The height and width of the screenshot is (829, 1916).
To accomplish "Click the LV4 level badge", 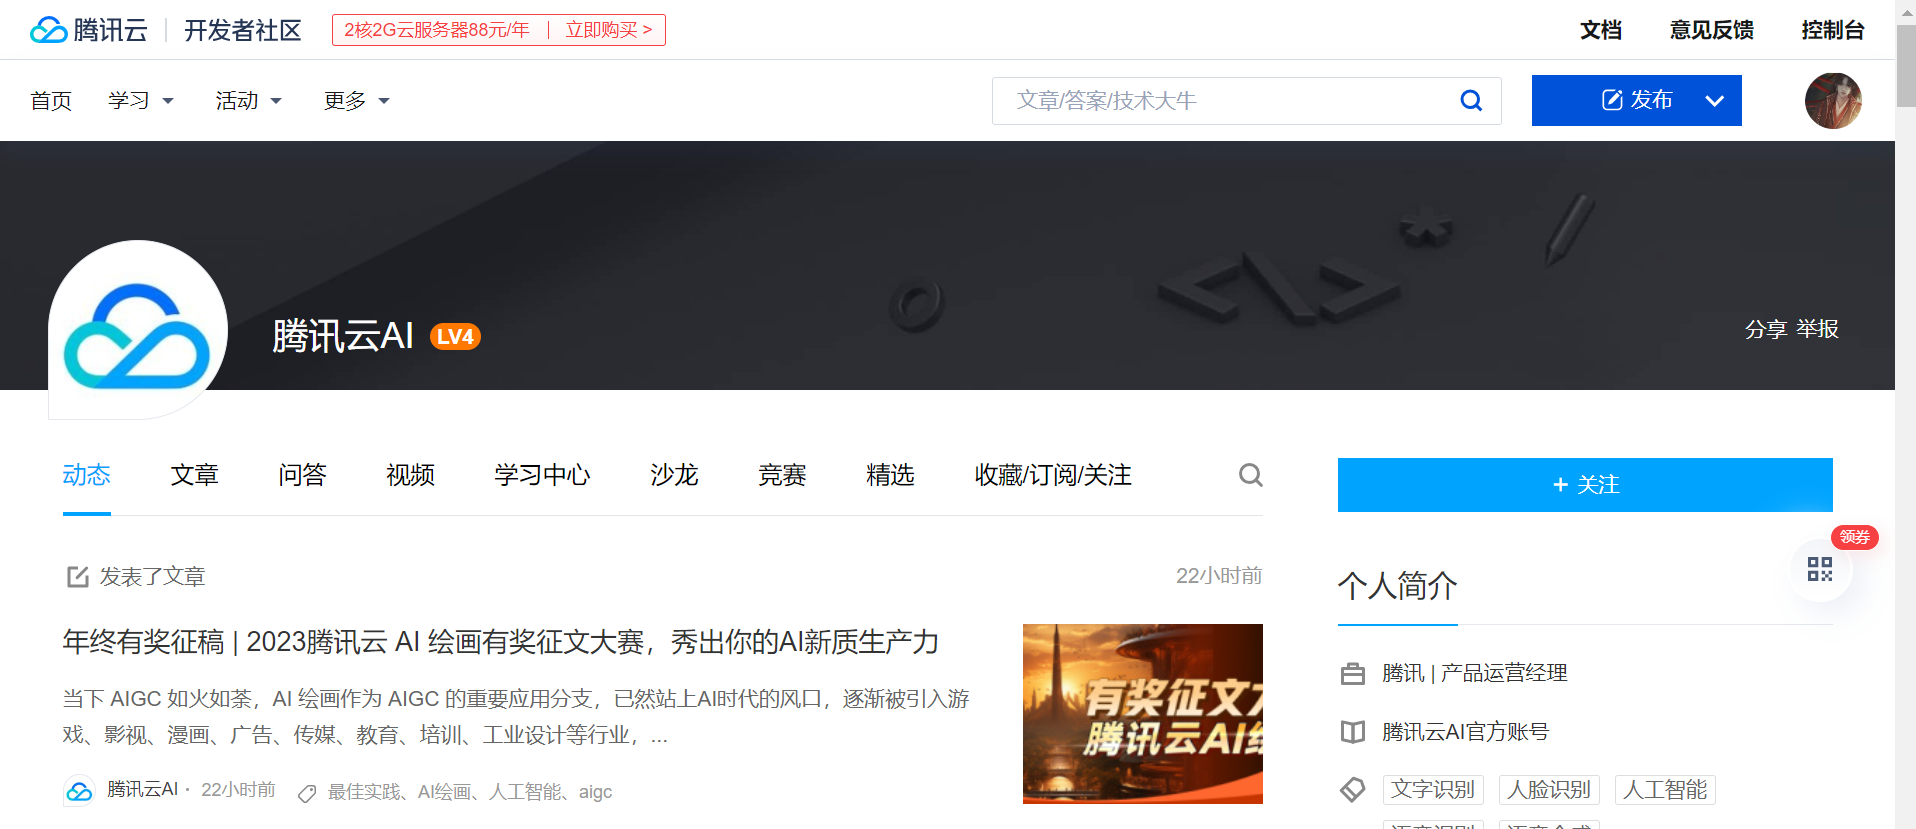I will [x=455, y=337].
